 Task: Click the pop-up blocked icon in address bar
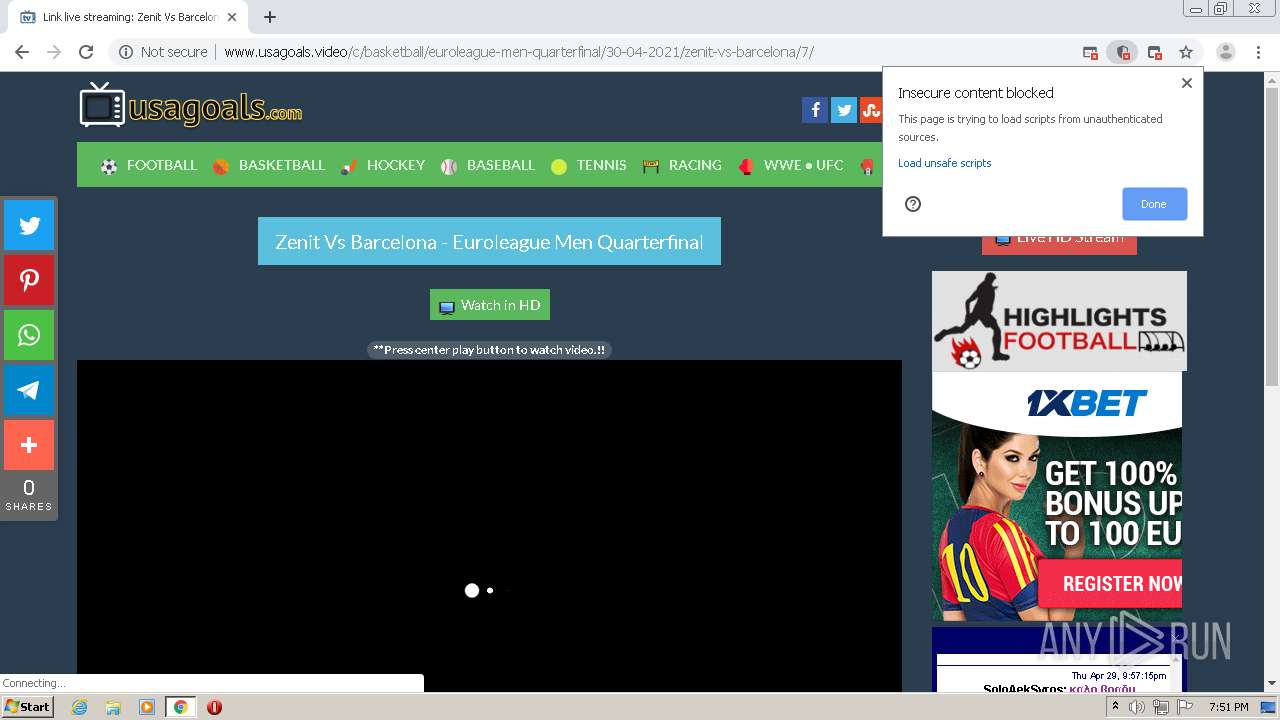click(x=1090, y=52)
